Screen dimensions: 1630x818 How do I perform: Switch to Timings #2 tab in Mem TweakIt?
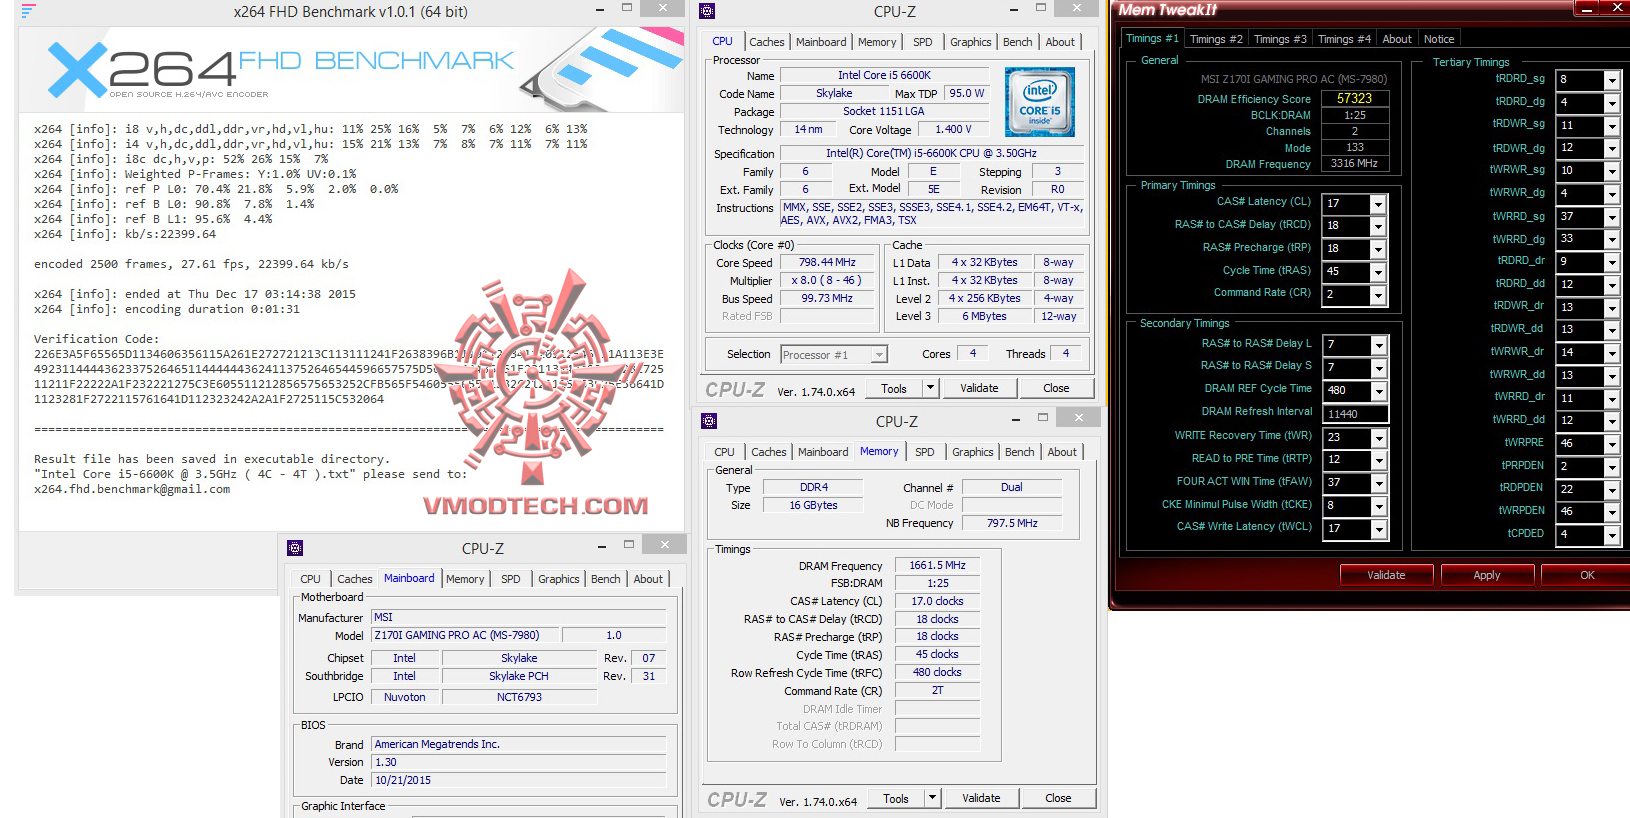pyautogui.click(x=1216, y=39)
